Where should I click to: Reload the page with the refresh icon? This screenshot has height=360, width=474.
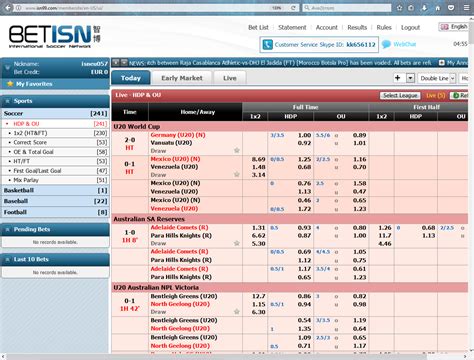point(293,8)
